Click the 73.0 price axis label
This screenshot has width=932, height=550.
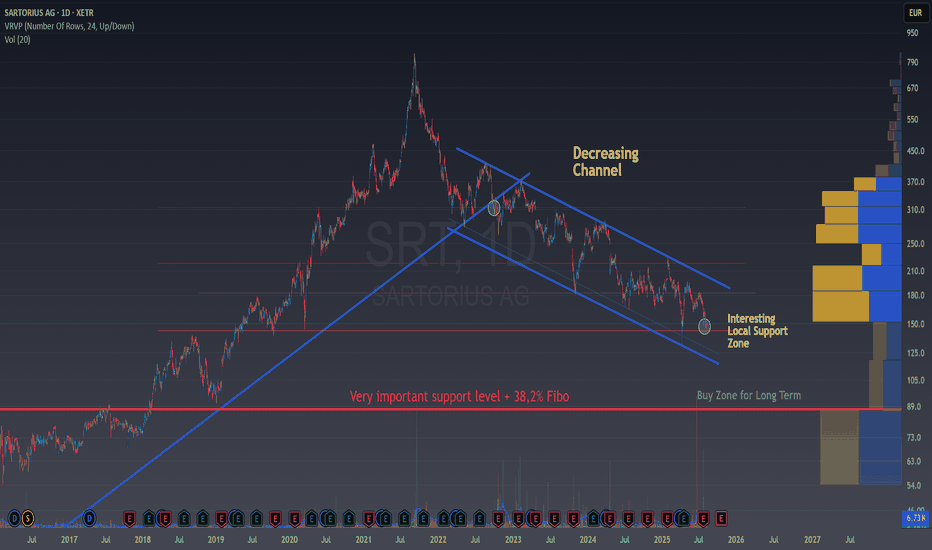pos(914,438)
